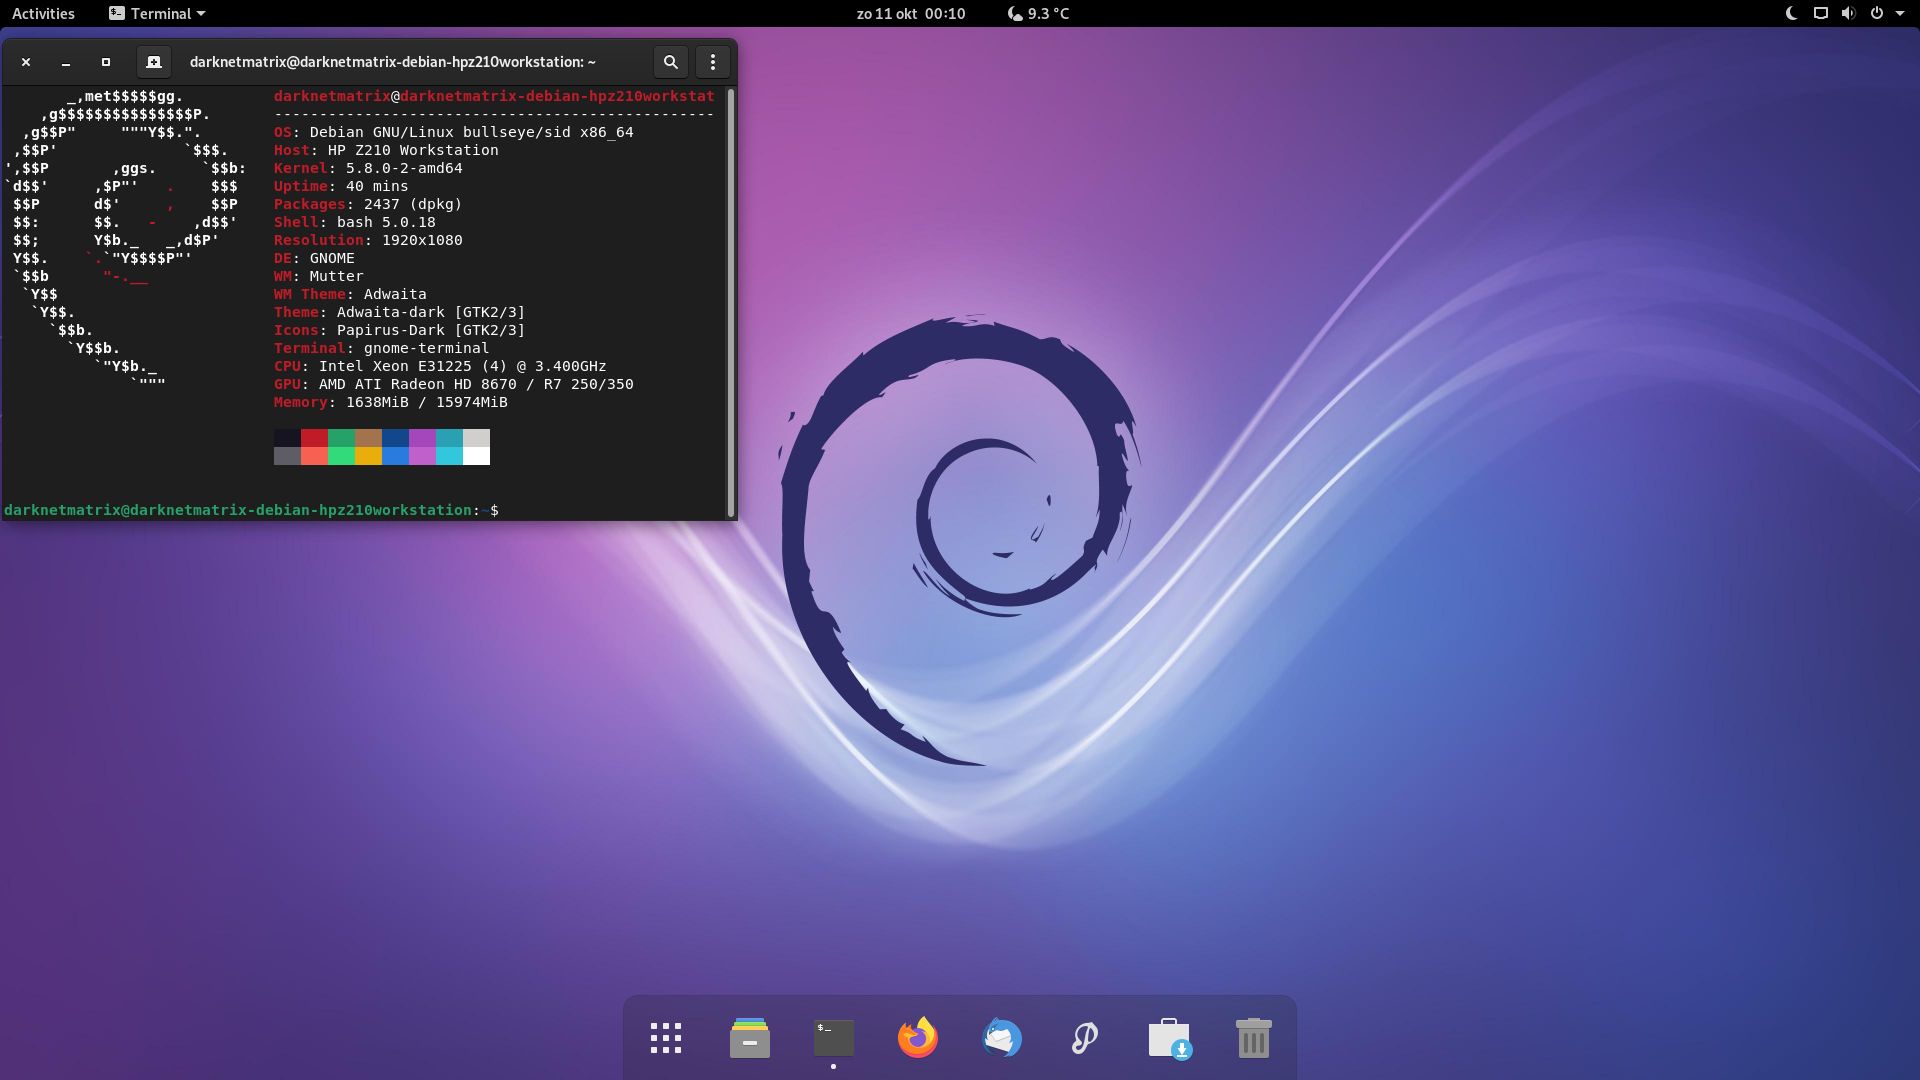Focus the running Terminal via its dock icon
The image size is (1920, 1080).
[833, 1037]
